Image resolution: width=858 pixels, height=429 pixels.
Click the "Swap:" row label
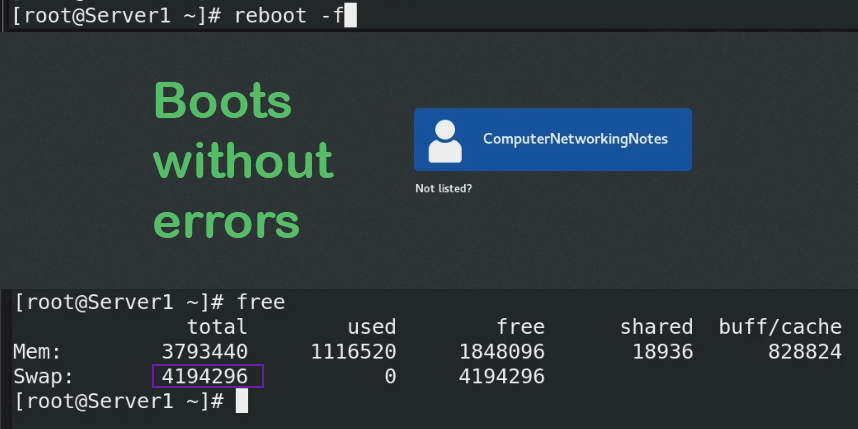(43, 376)
